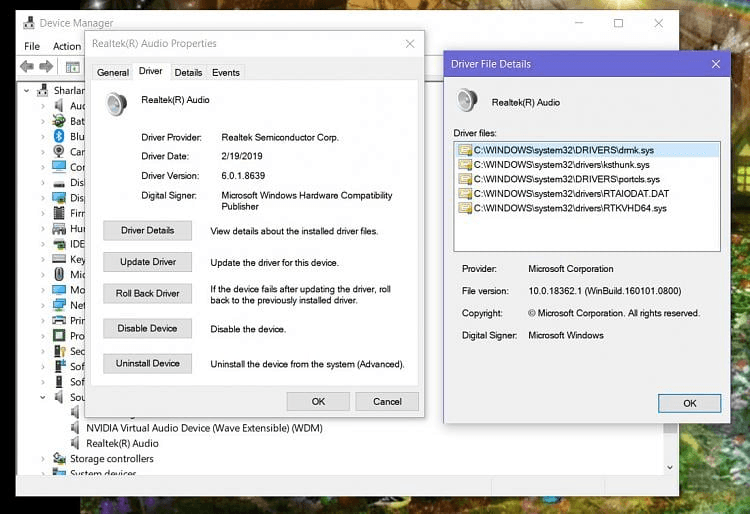
Task: Click the Forward arrow in Device Manager toolbar
Action: [x=46, y=66]
